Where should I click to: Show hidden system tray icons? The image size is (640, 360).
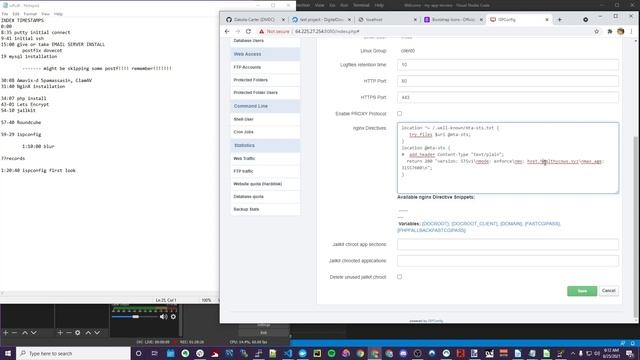[x=572, y=353]
